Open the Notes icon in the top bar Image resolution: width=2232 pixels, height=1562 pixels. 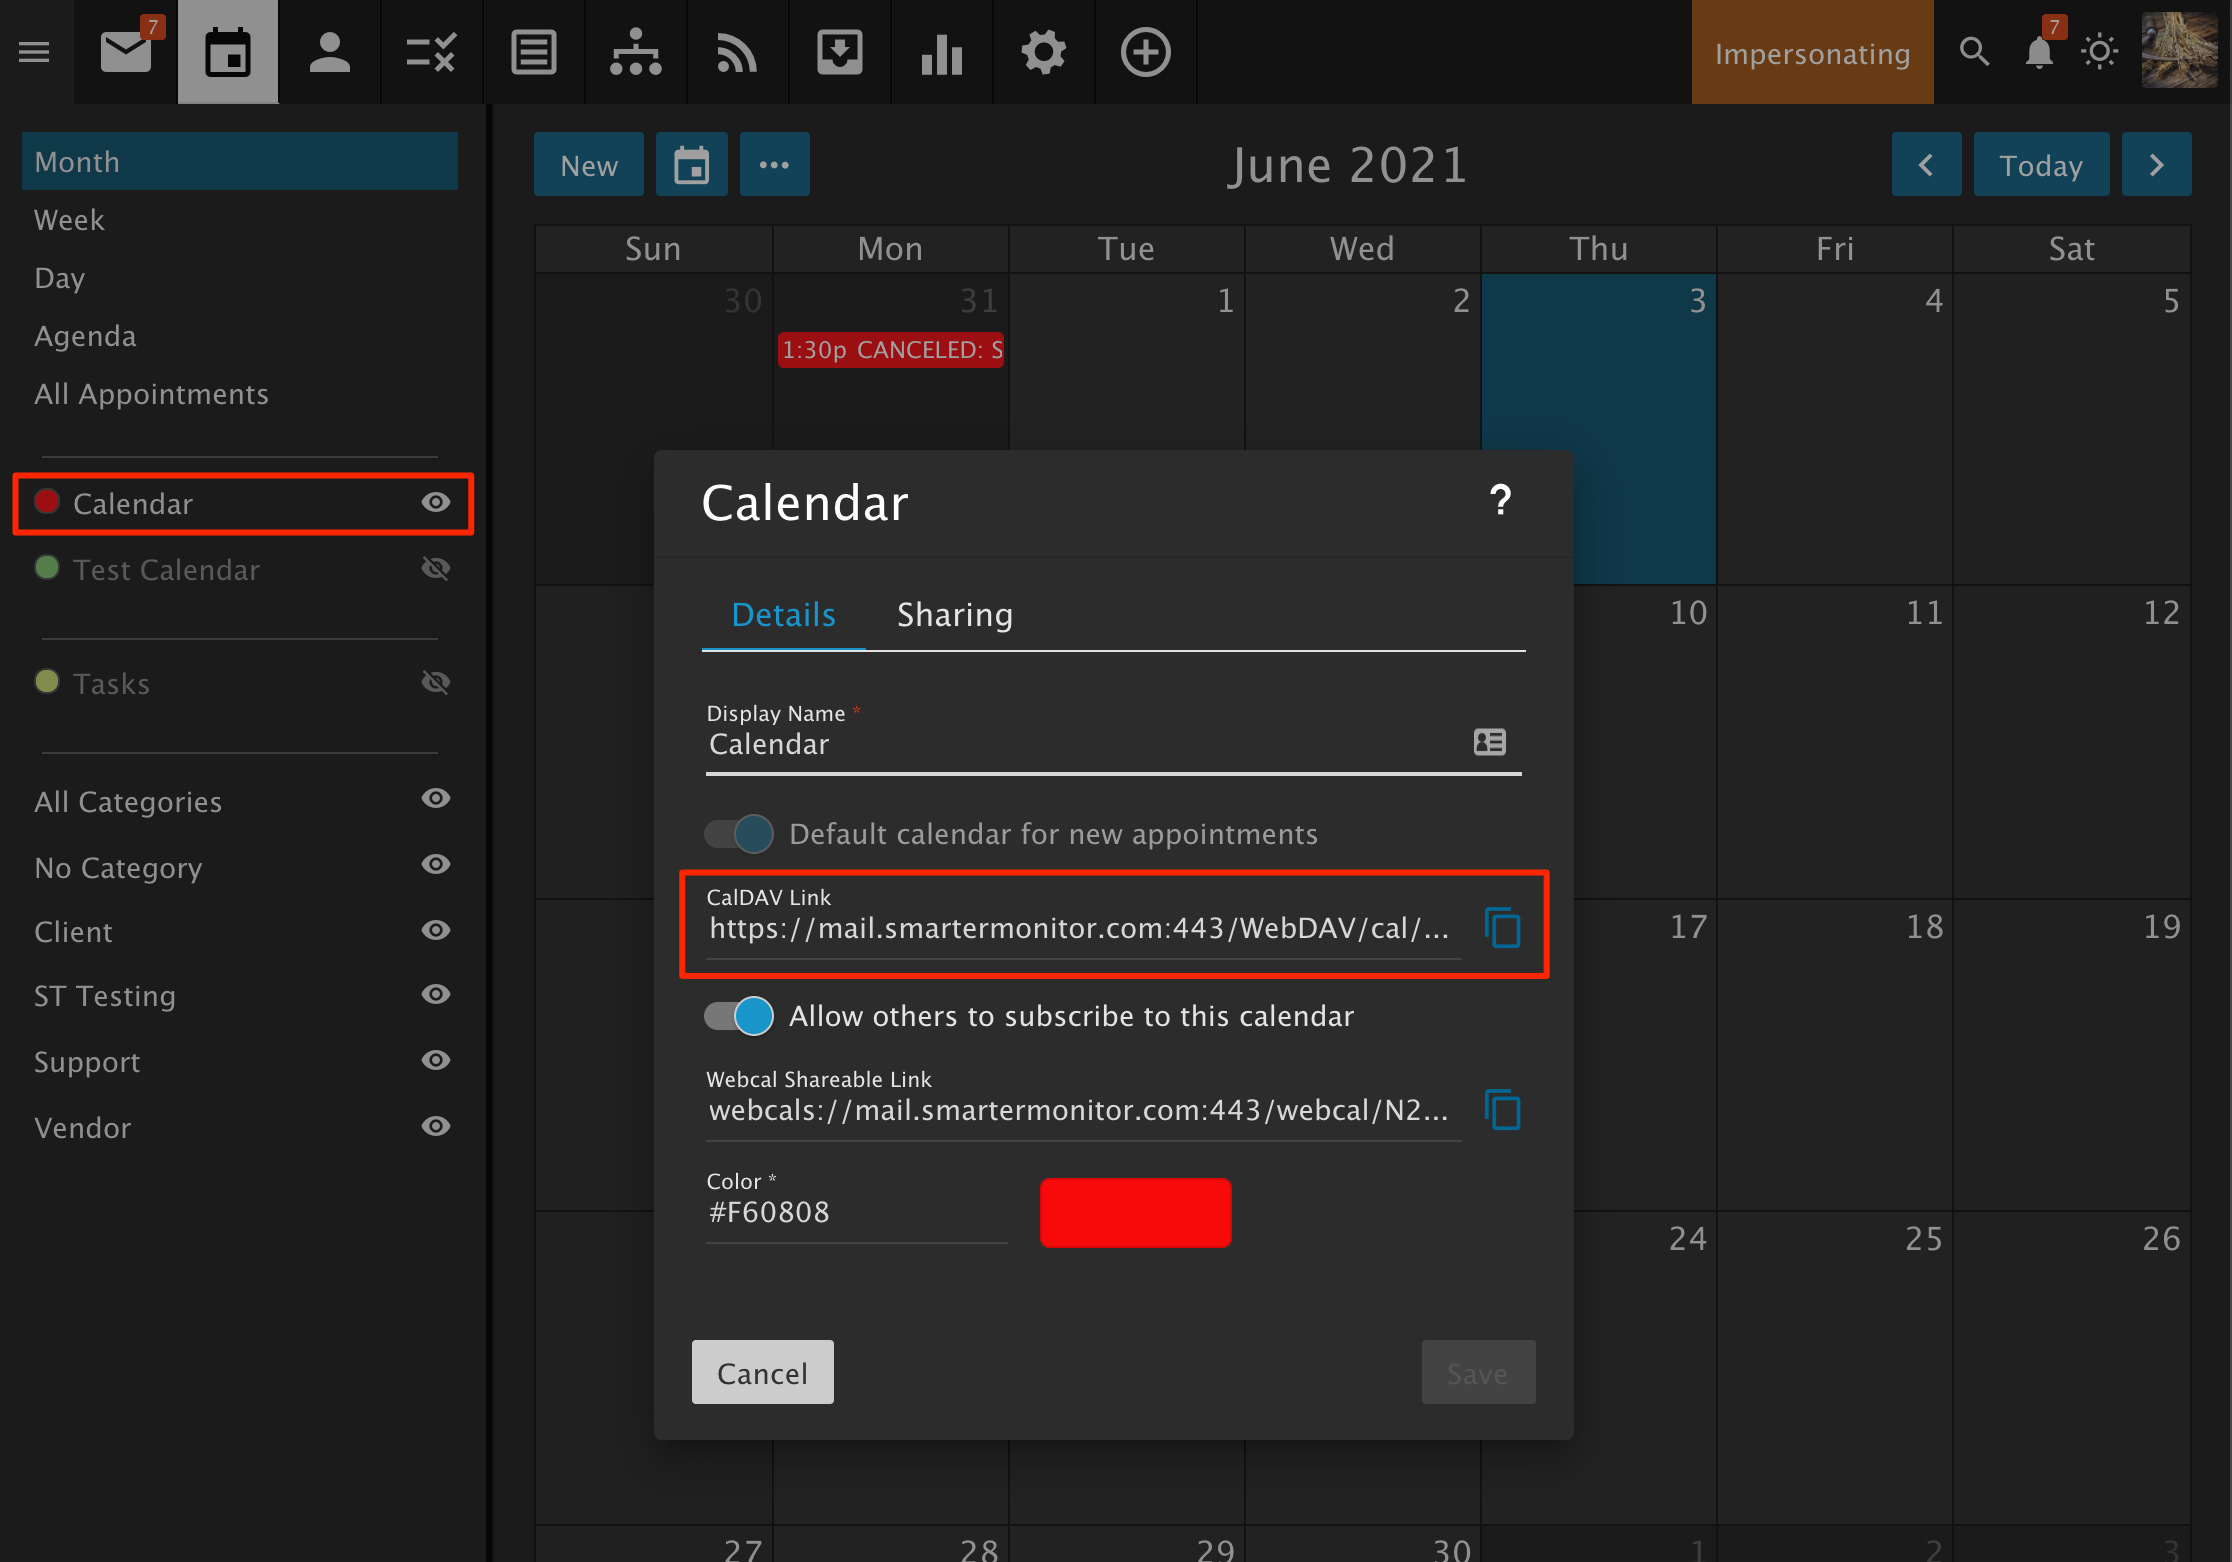click(534, 52)
